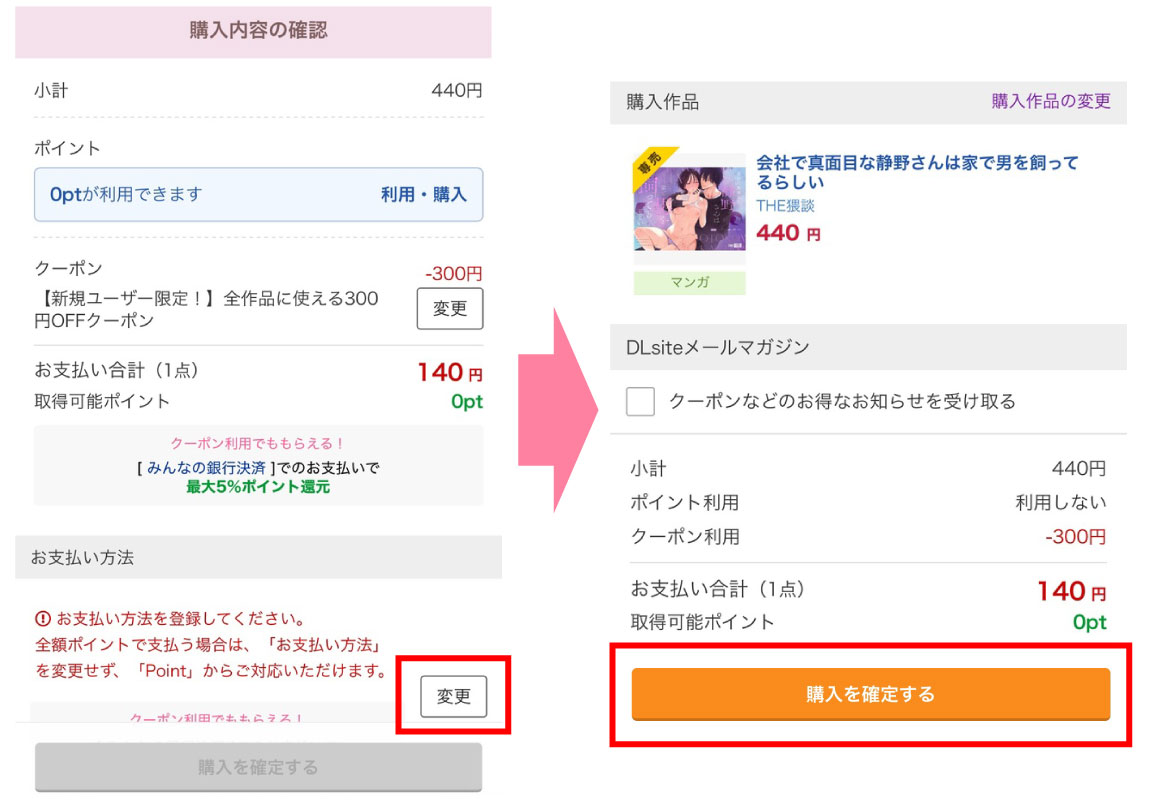The height and width of the screenshot is (800, 1150).
Task: Click the red warning icon beside payment message
Action: coord(43,618)
